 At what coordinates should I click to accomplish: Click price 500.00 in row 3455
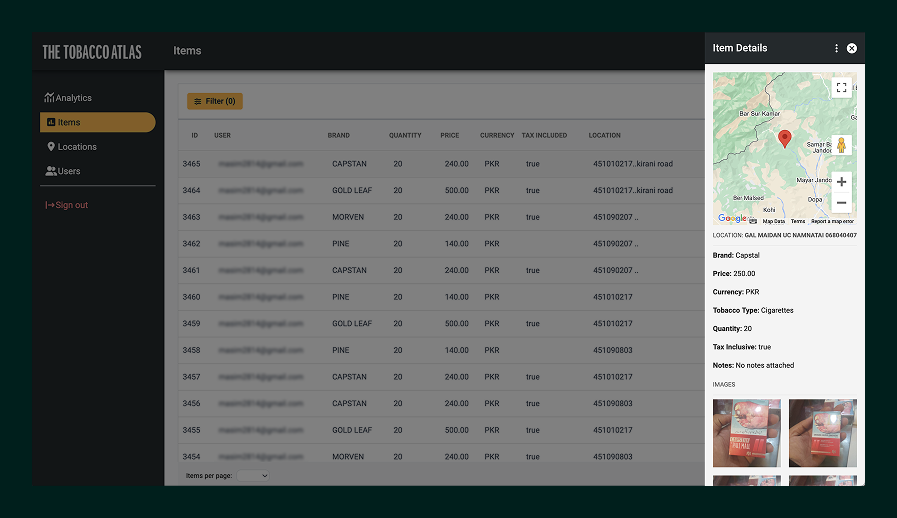click(457, 430)
